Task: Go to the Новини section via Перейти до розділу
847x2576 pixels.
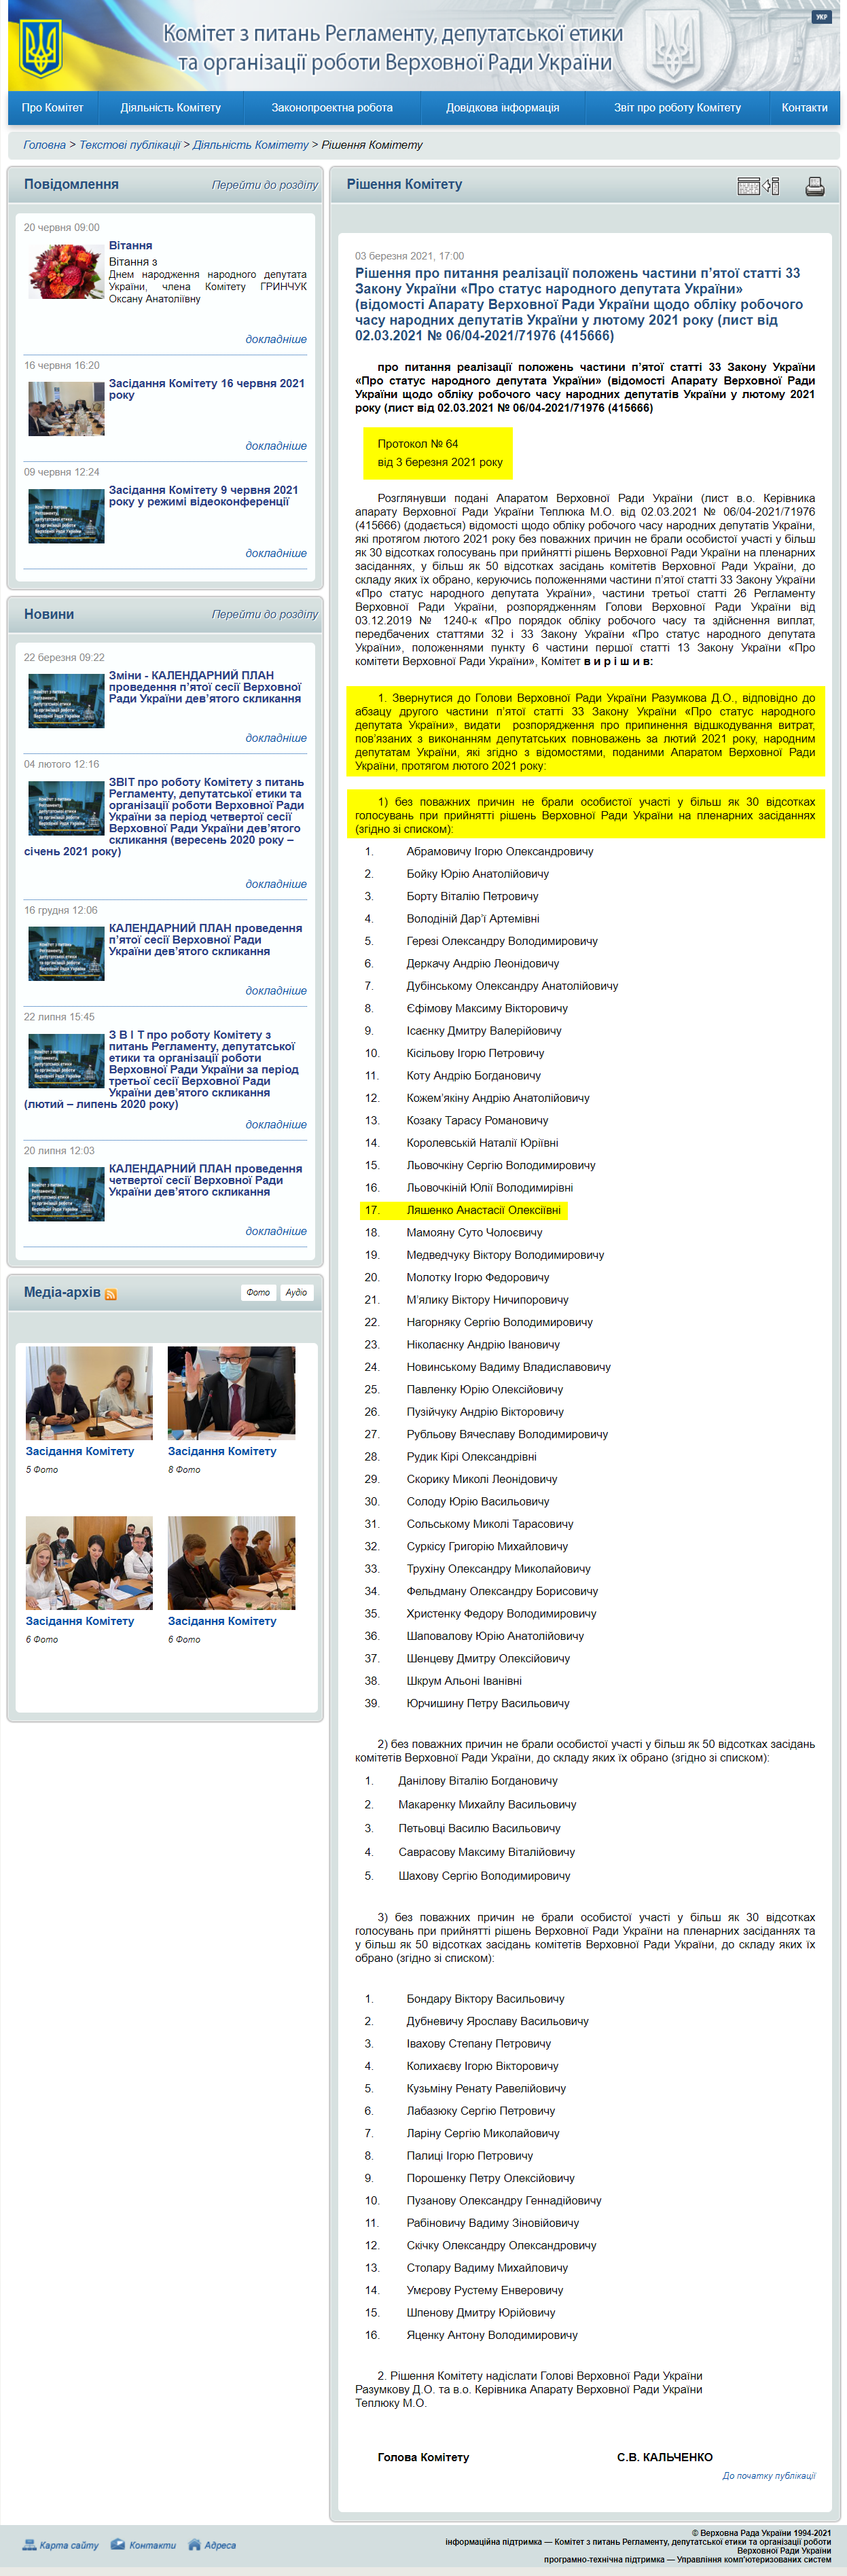Action: [x=264, y=615]
